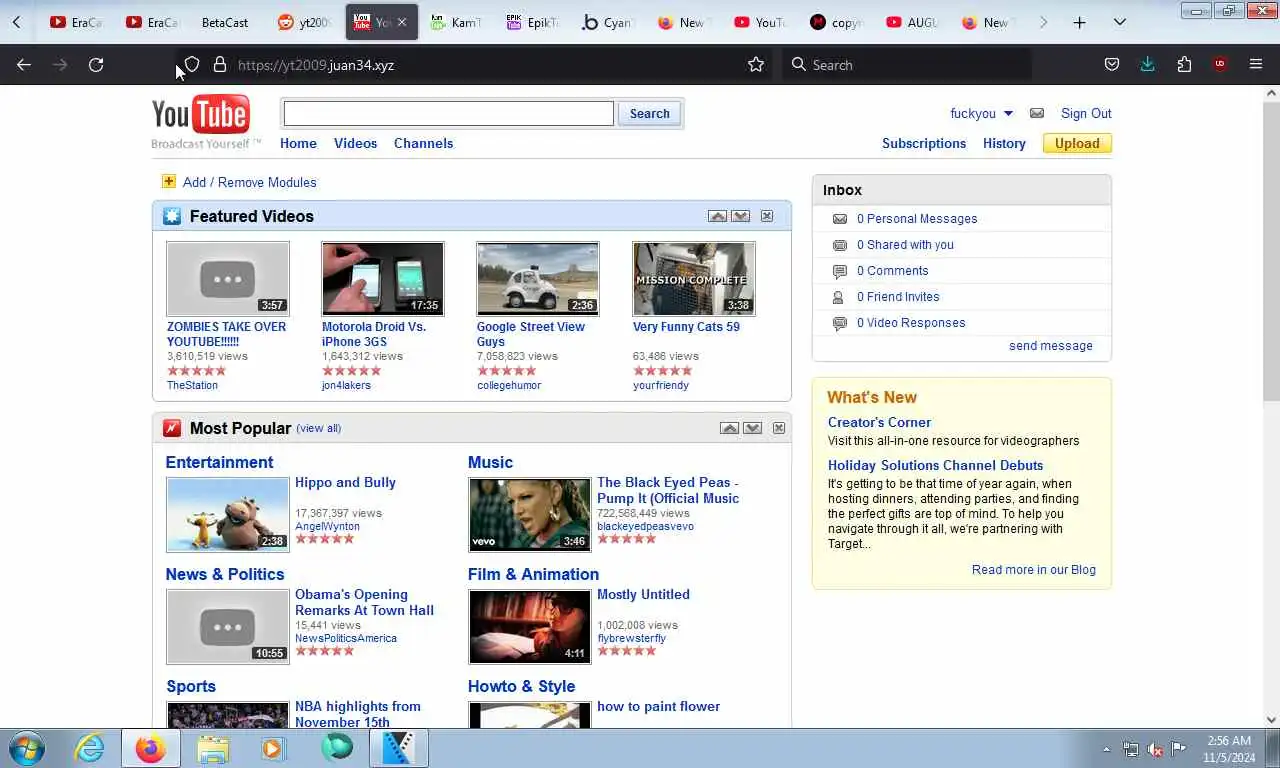Show hidden system tray icons
The height and width of the screenshot is (768, 1280).
point(1106,749)
